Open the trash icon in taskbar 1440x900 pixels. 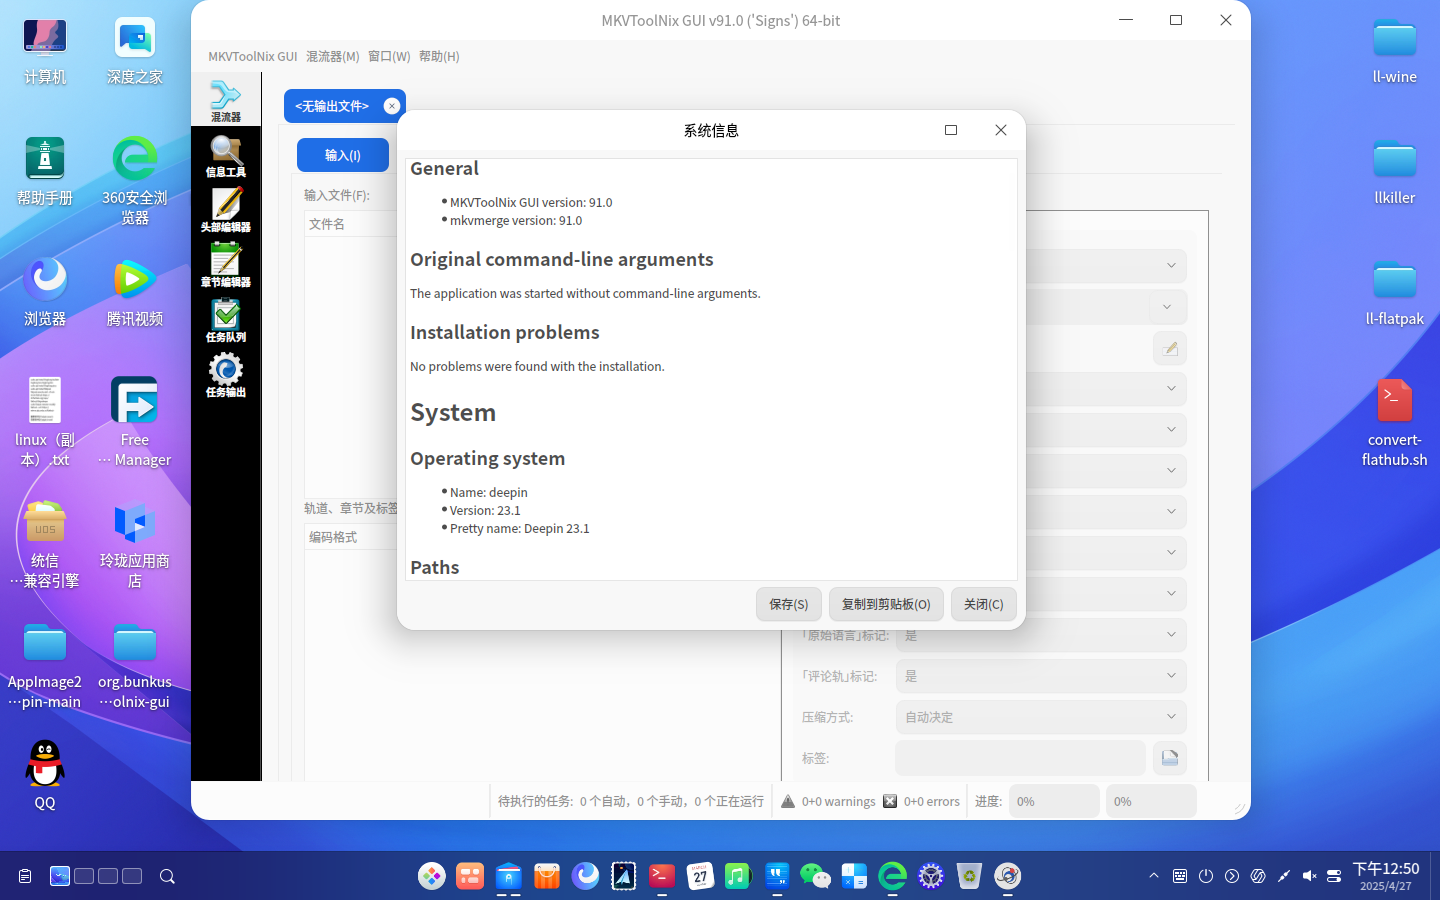[969, 876]
